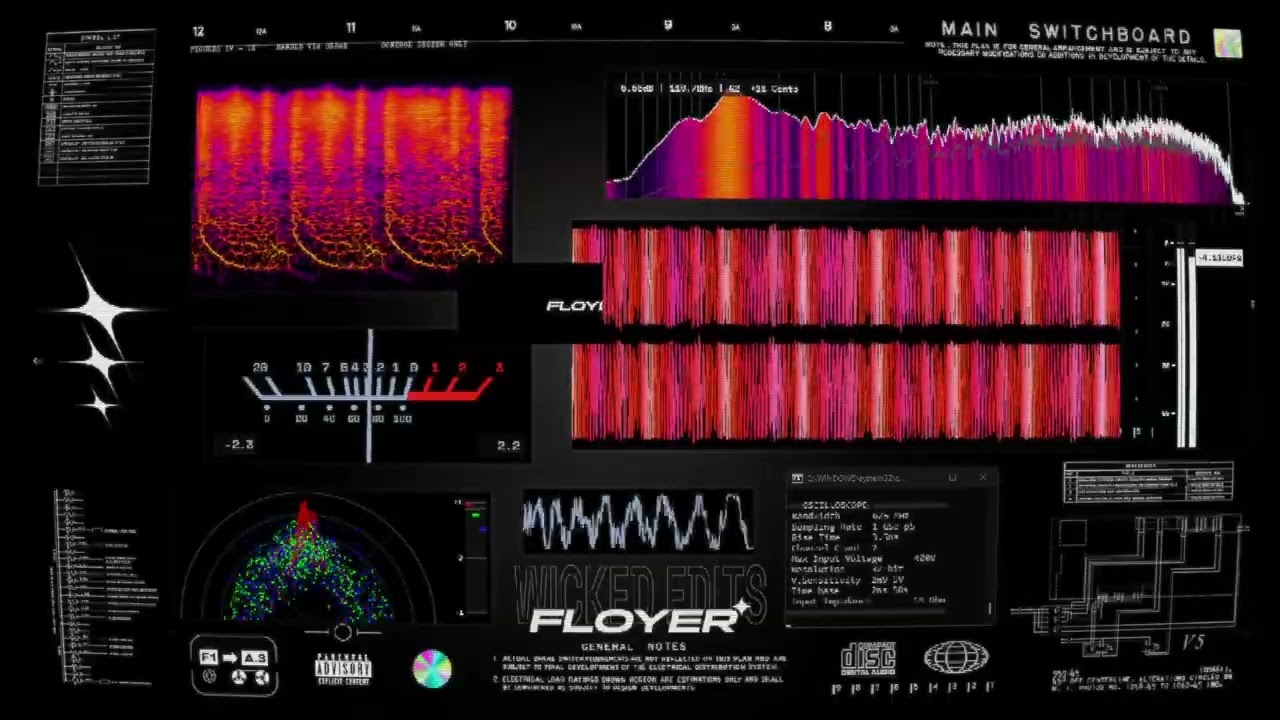Image resolution: width=1280 pixels, height=720 pixels.
Task: Click the lower waveform channel
Action: 847,391
